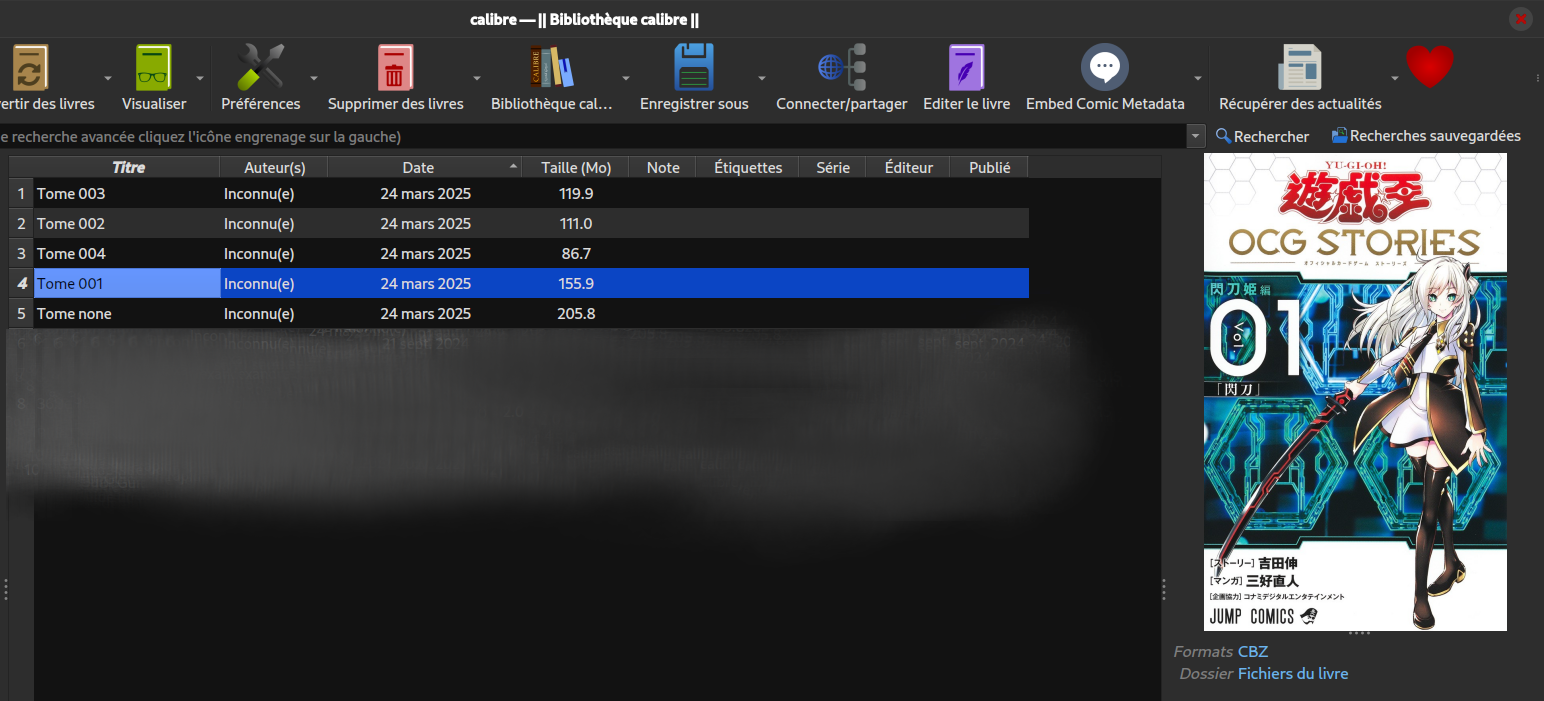Click the Enregistrer sous floppy disk icon
Viewport: 1544px width, 701px height.
[x=693, y=68]
